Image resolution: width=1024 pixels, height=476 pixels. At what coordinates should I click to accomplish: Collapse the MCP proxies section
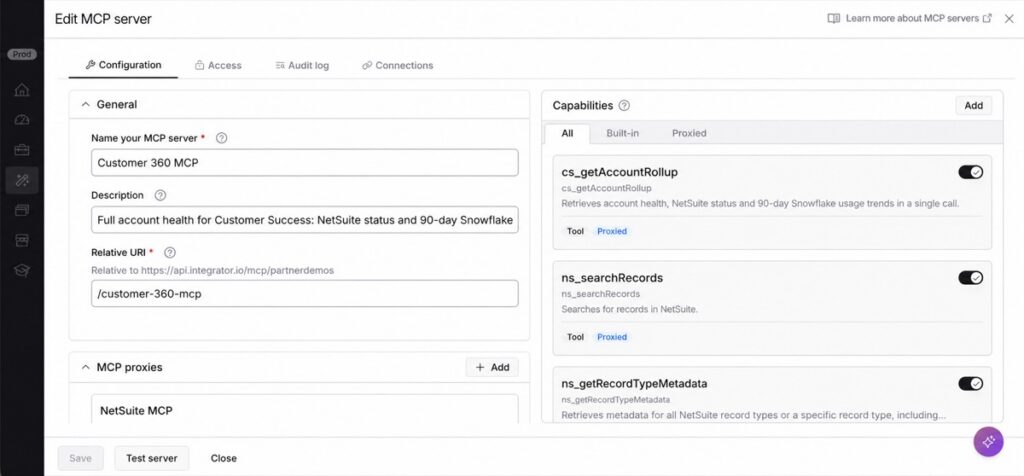coord(86,368)
